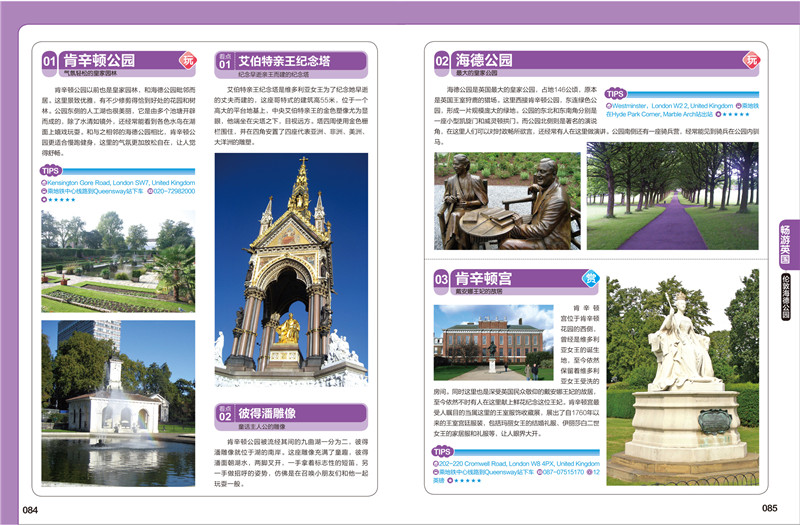Click the 海德公园 heading
The width and height of the screenshot is (800, 525).
[x=484, y=60]
